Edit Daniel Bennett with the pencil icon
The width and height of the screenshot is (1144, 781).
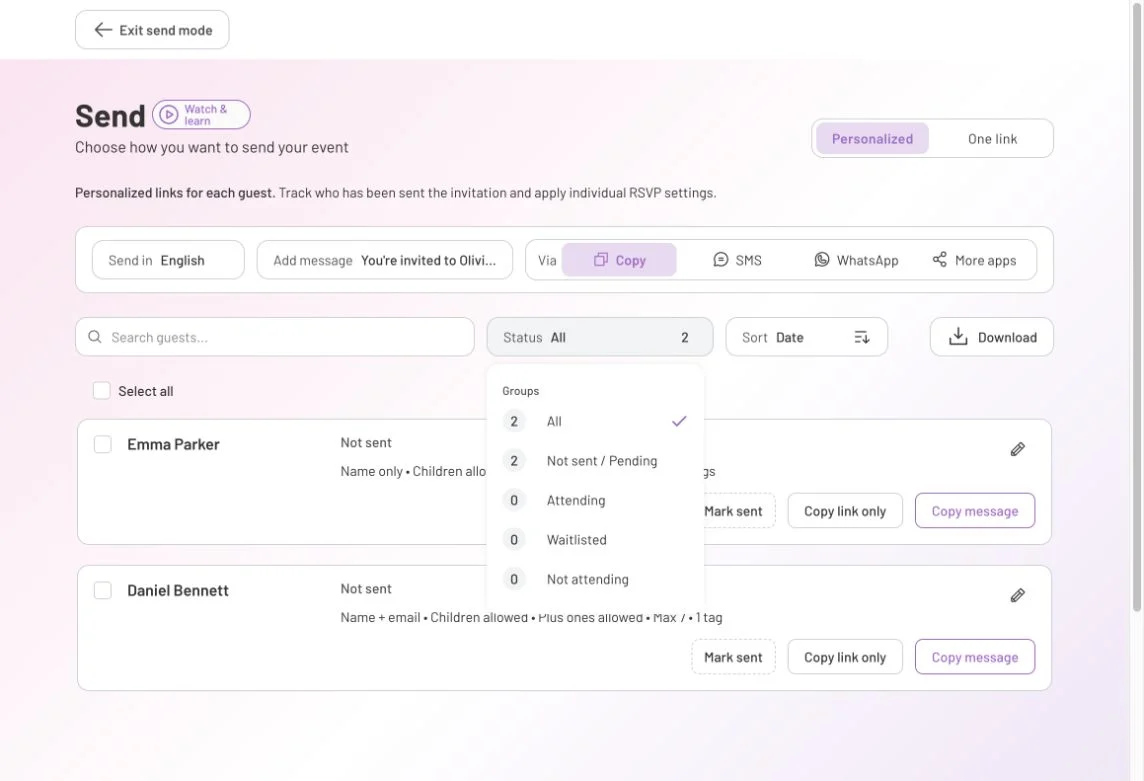(x=1017, y=596)
